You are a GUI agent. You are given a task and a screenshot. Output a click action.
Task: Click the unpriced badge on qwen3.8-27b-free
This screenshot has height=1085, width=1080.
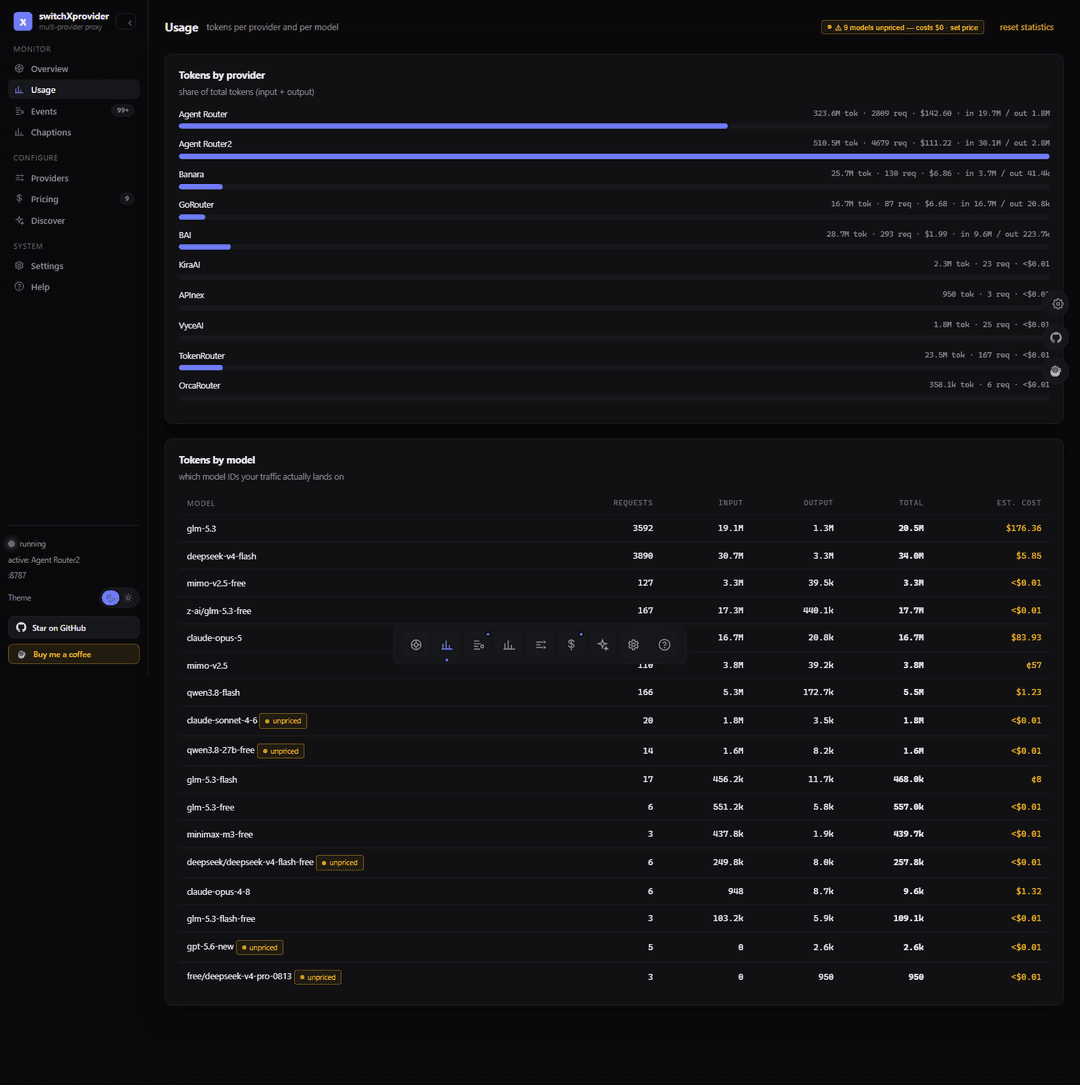click(x=280, y=751)
